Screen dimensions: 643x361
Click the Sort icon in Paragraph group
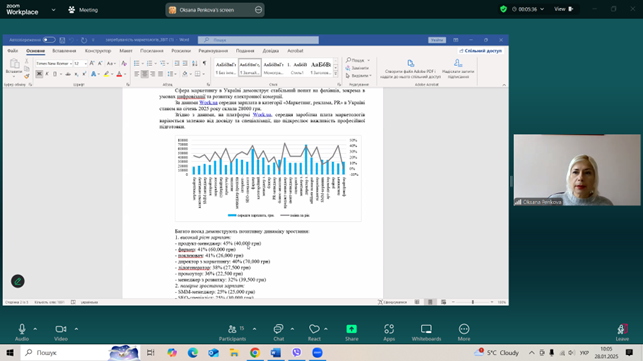(195, 63)
